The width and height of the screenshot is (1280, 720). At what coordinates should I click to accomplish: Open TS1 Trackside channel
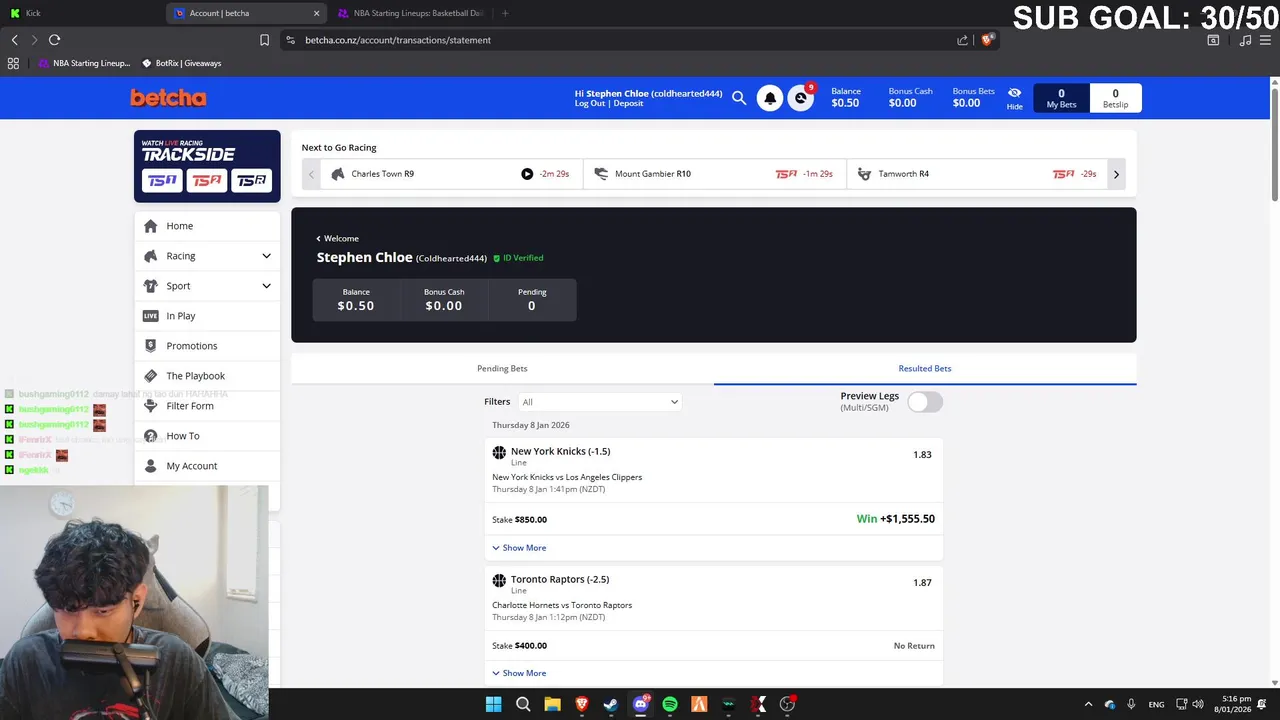click(x=162, y=181)
